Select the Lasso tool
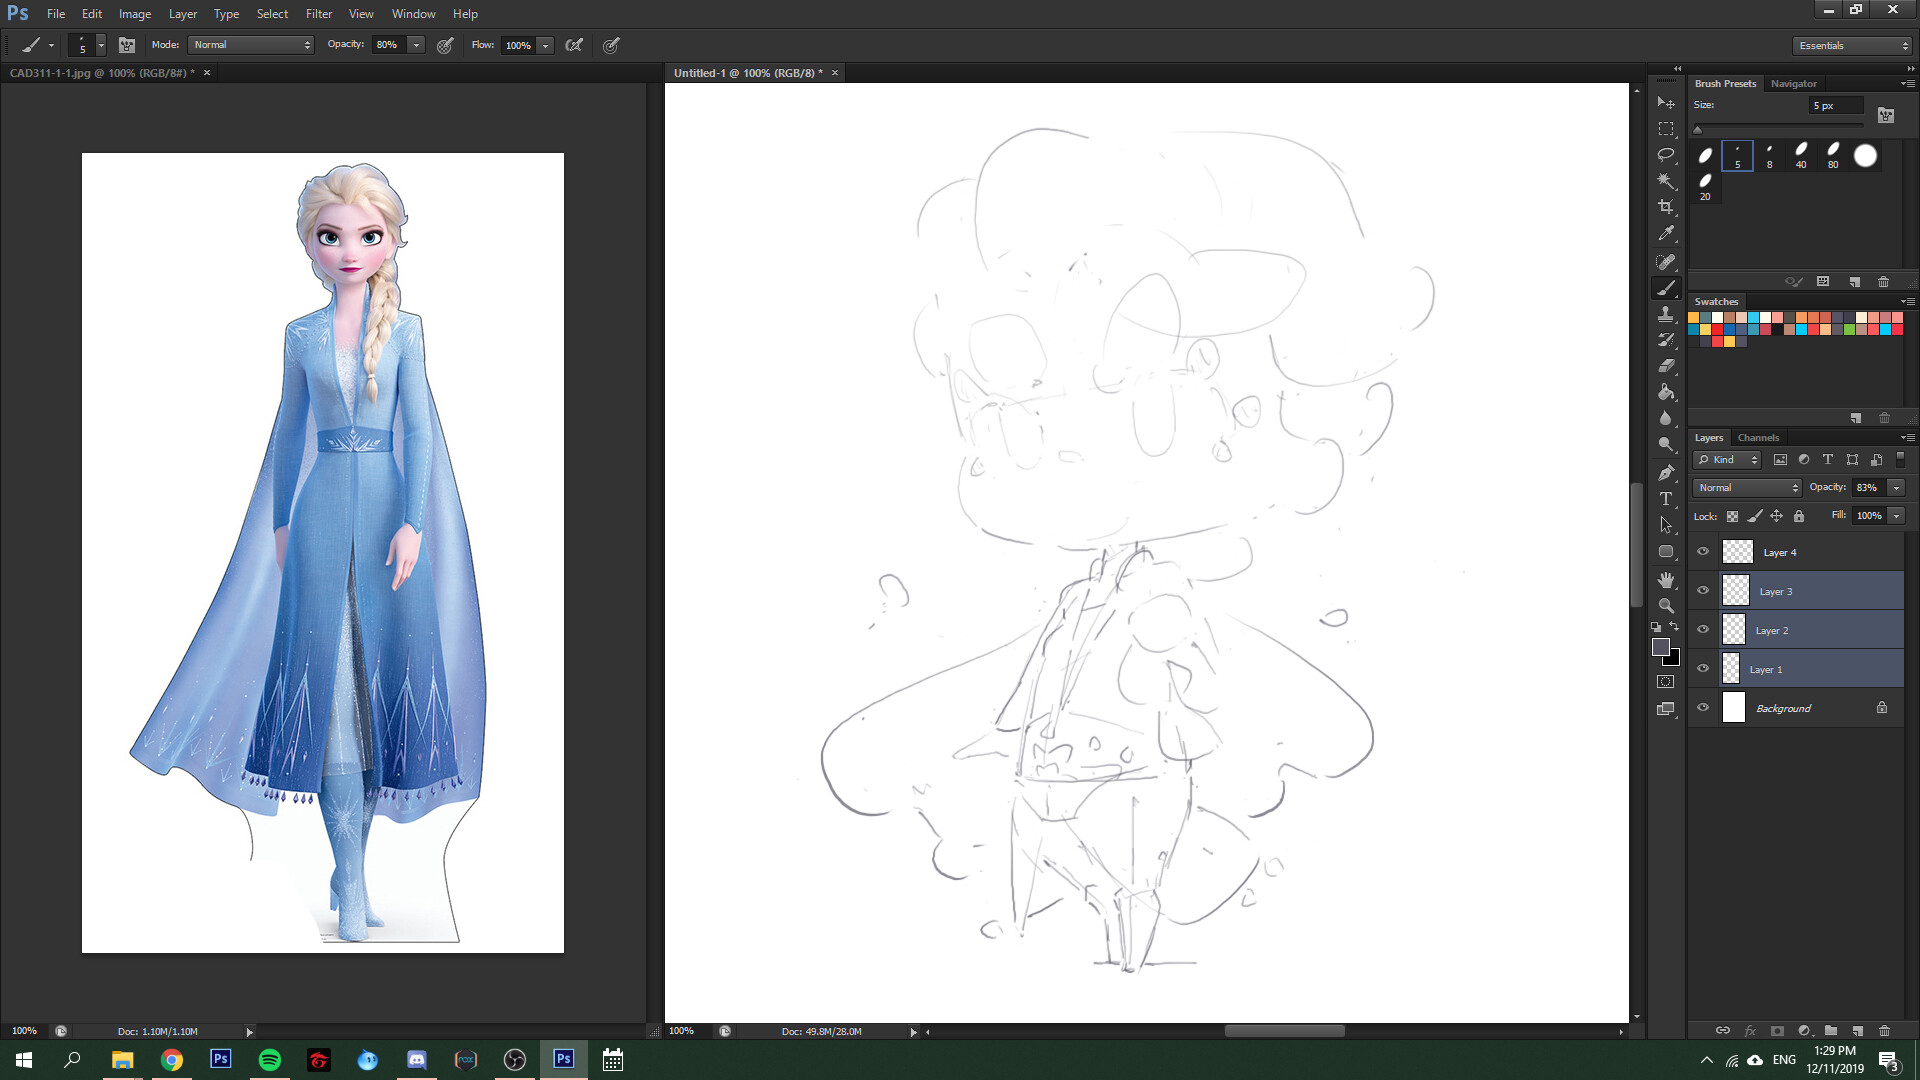This screenshot has height=1080, width=1920. 1665,155
